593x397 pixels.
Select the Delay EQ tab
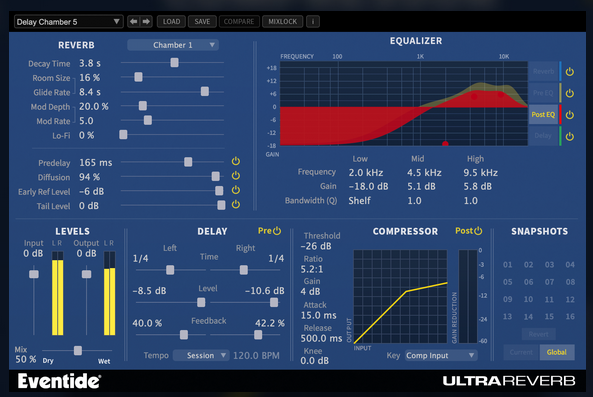tap(543, 136)
